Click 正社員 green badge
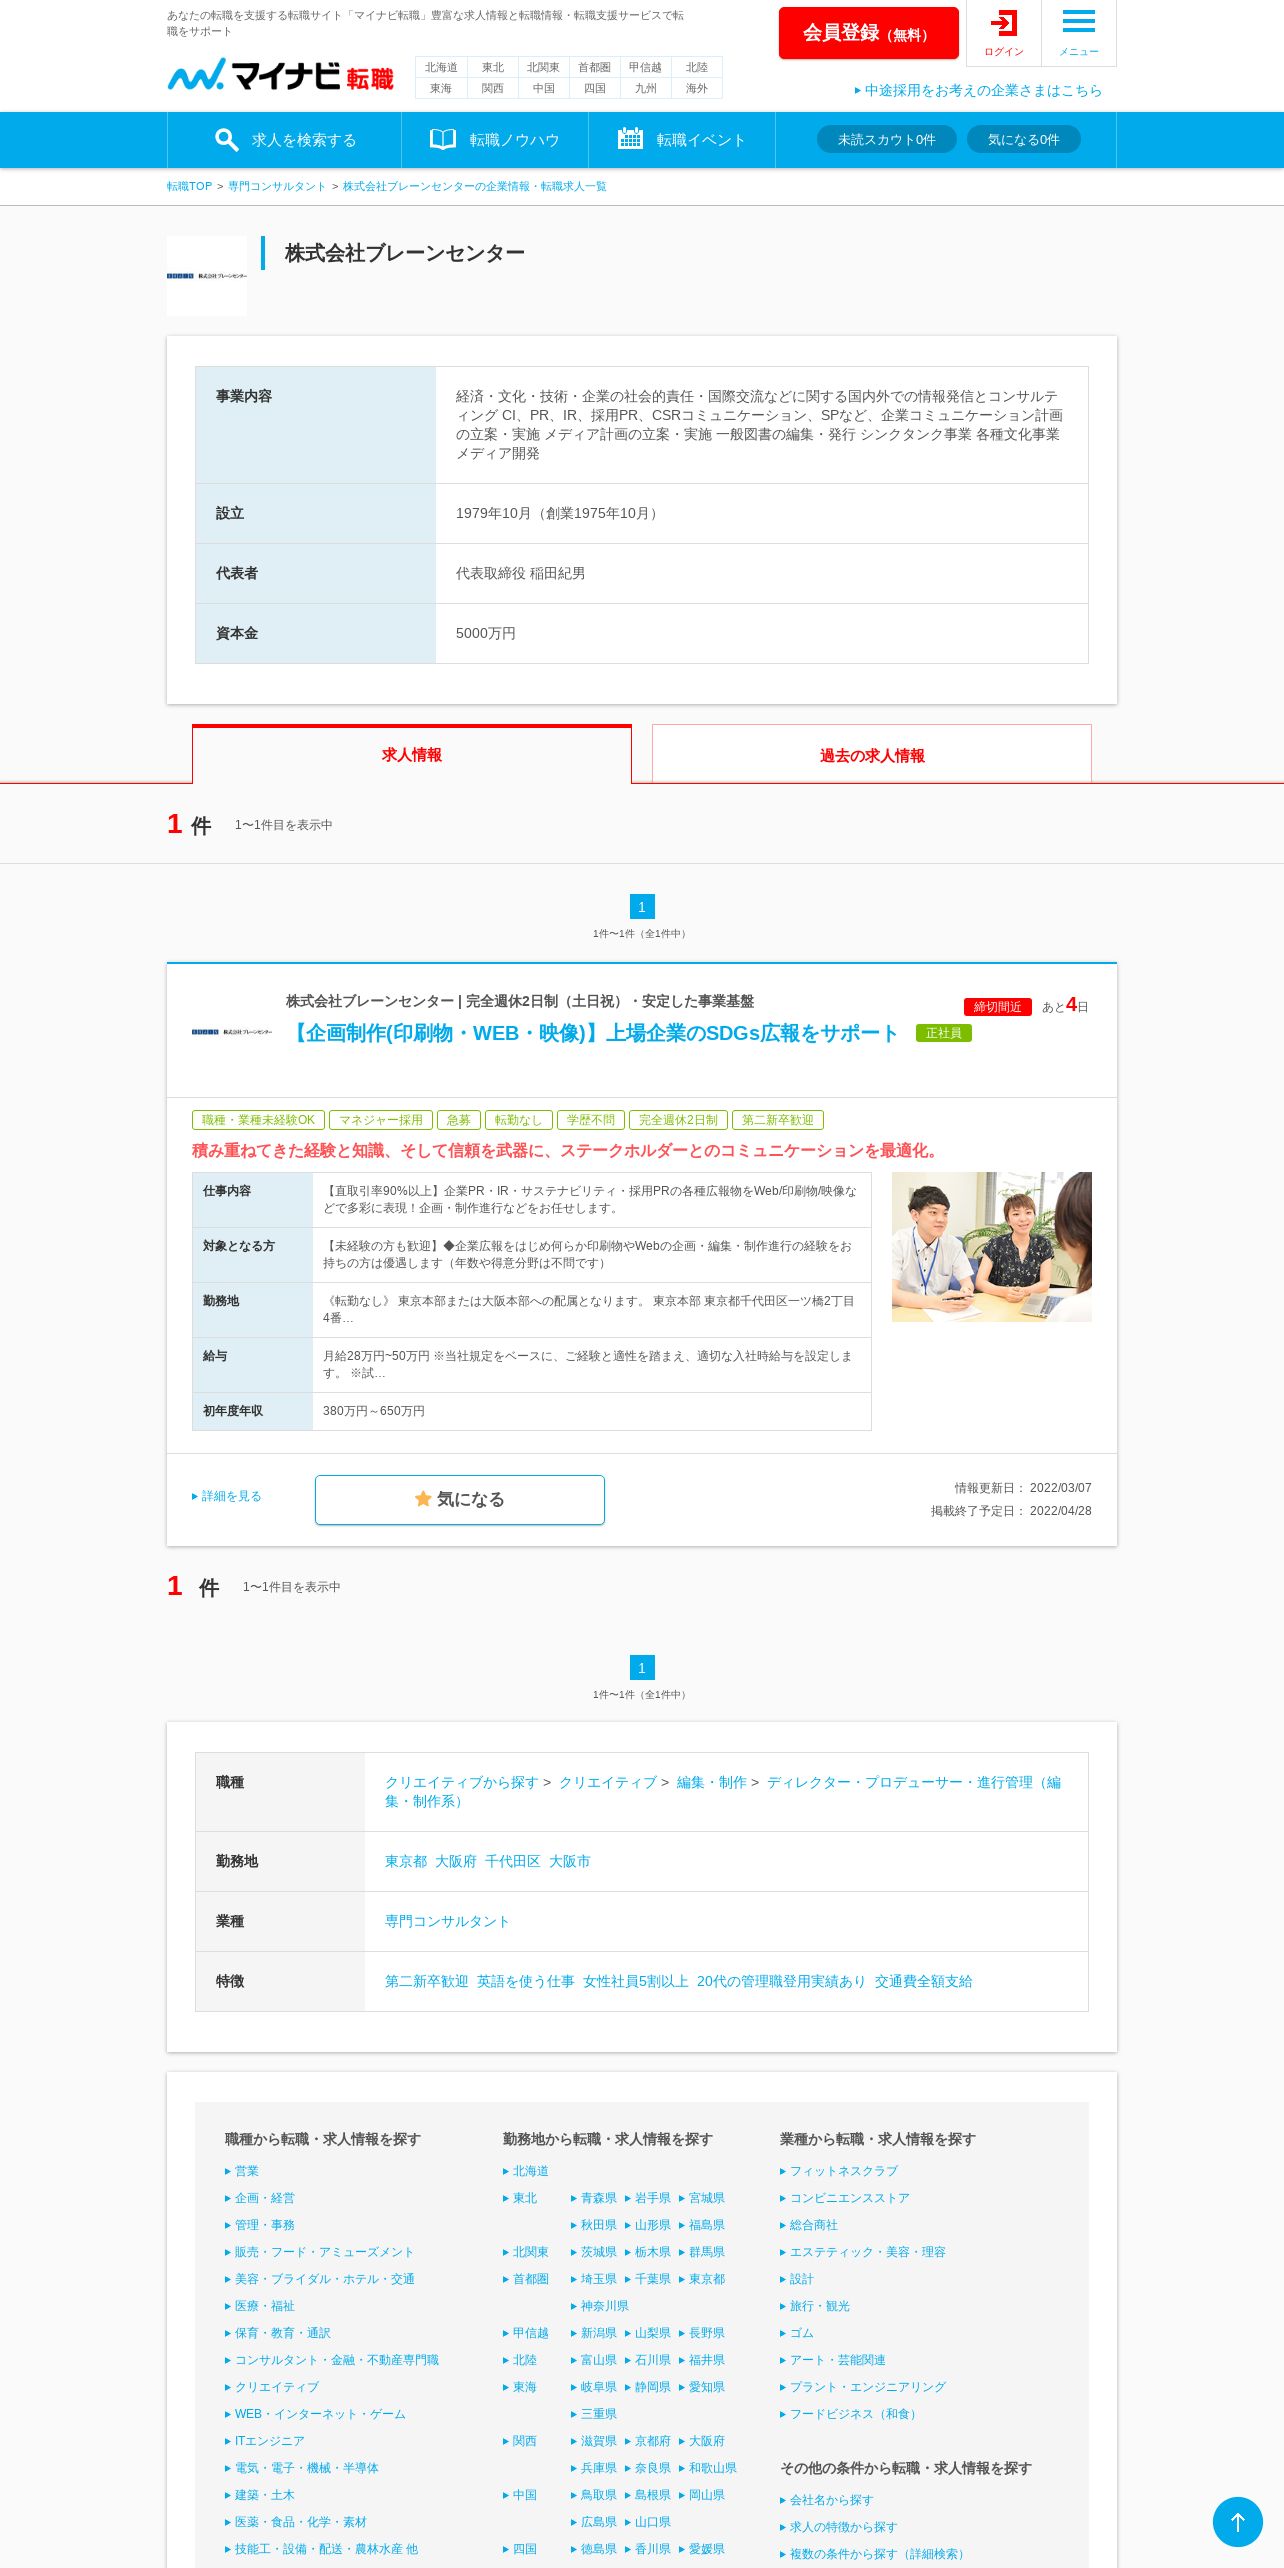The image size is (1284, 2568). click(944, 1033)
